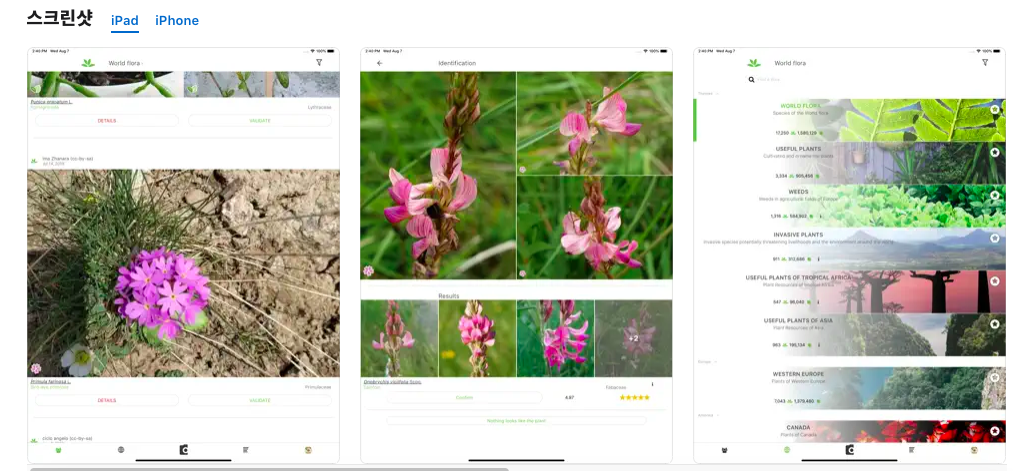Tap the green globe tab icon in the flora list
This screenshot has height=471, width=1018.
787,450
